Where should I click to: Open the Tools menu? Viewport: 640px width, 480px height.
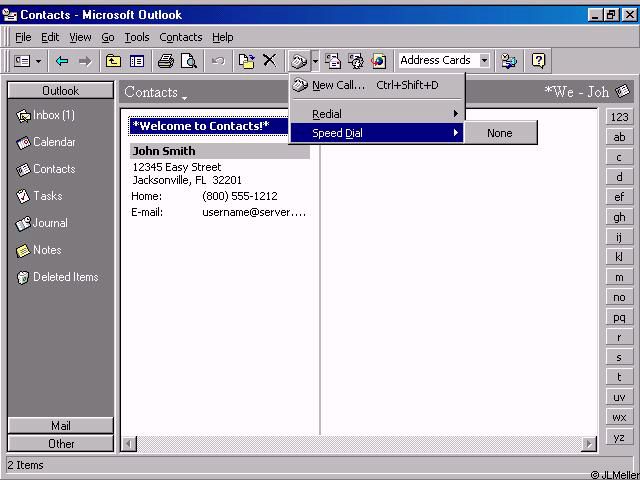[x=137, y=37]
